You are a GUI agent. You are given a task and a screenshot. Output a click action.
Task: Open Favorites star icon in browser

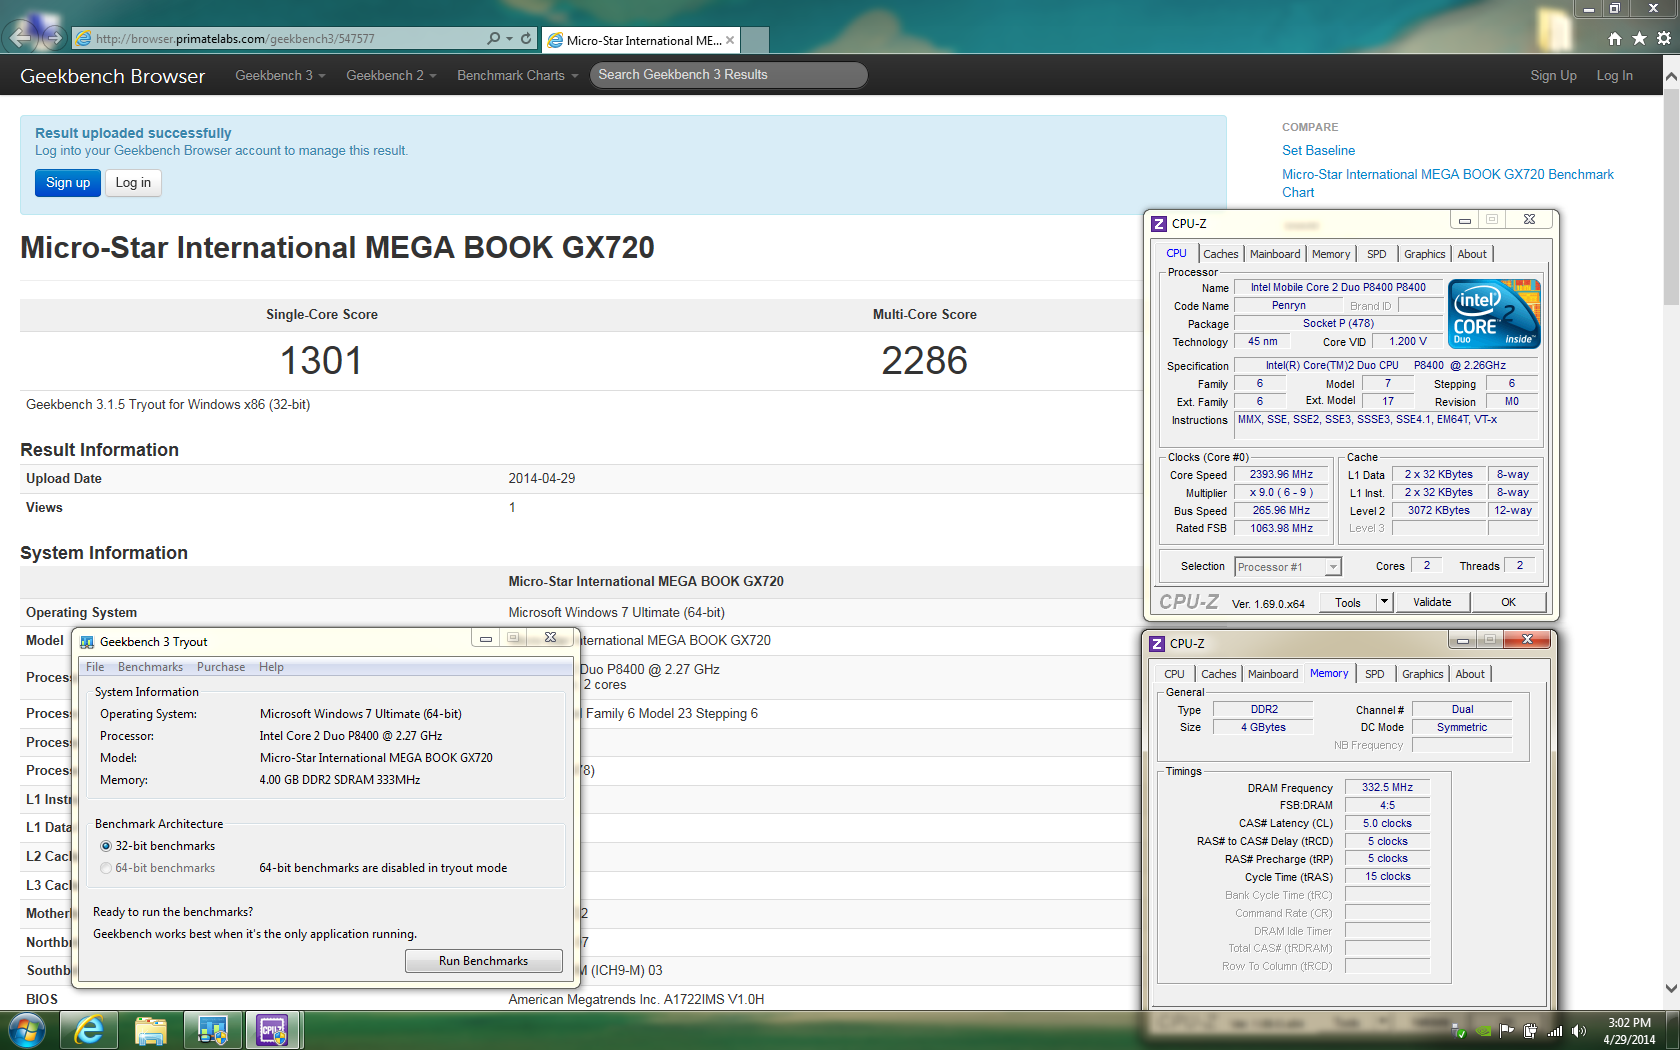point(1639,38)
